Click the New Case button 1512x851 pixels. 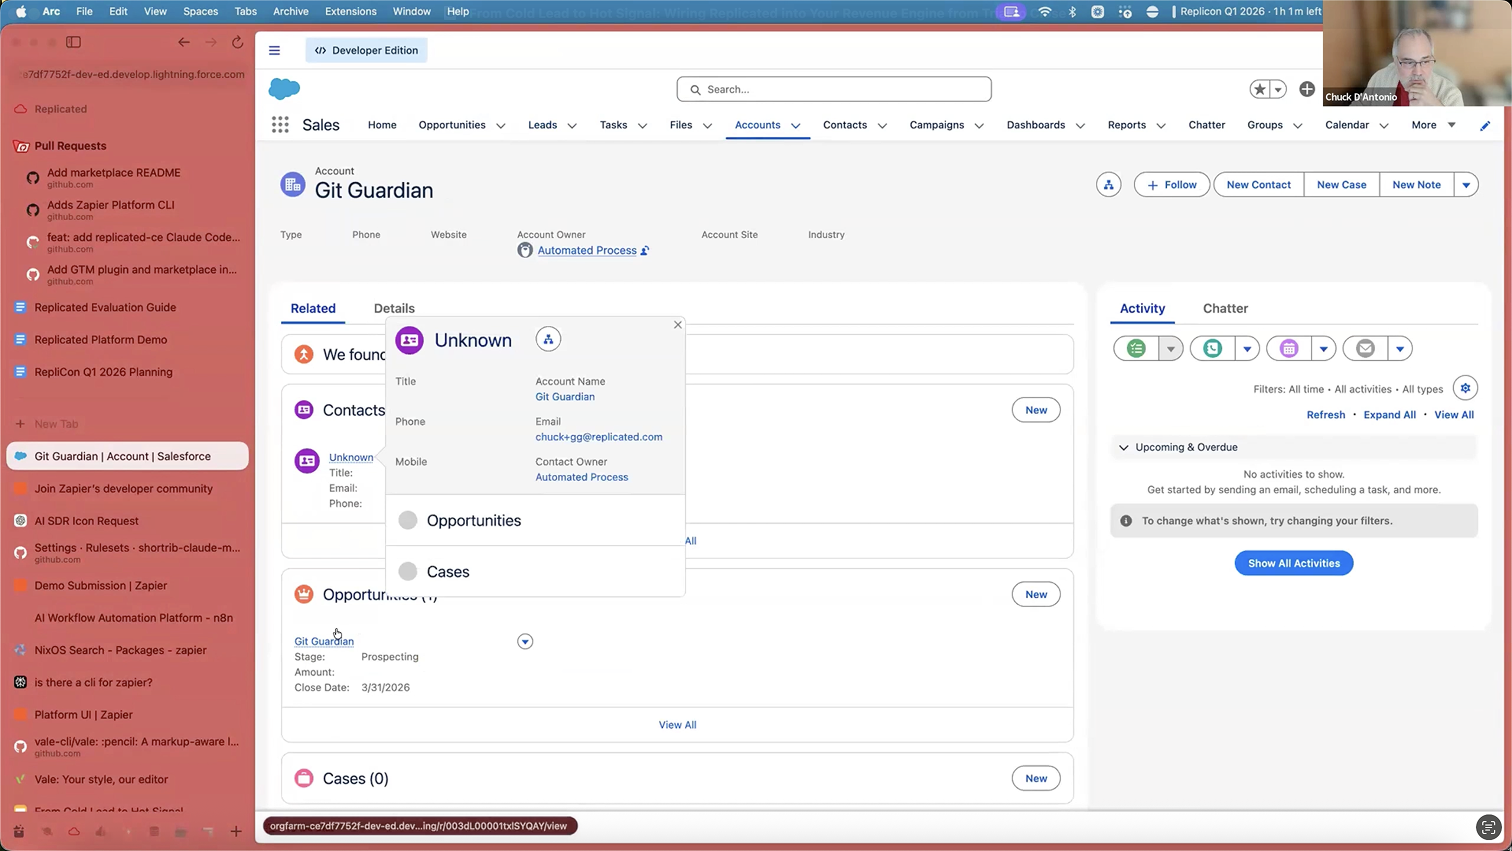click(x=1341, y=185)
